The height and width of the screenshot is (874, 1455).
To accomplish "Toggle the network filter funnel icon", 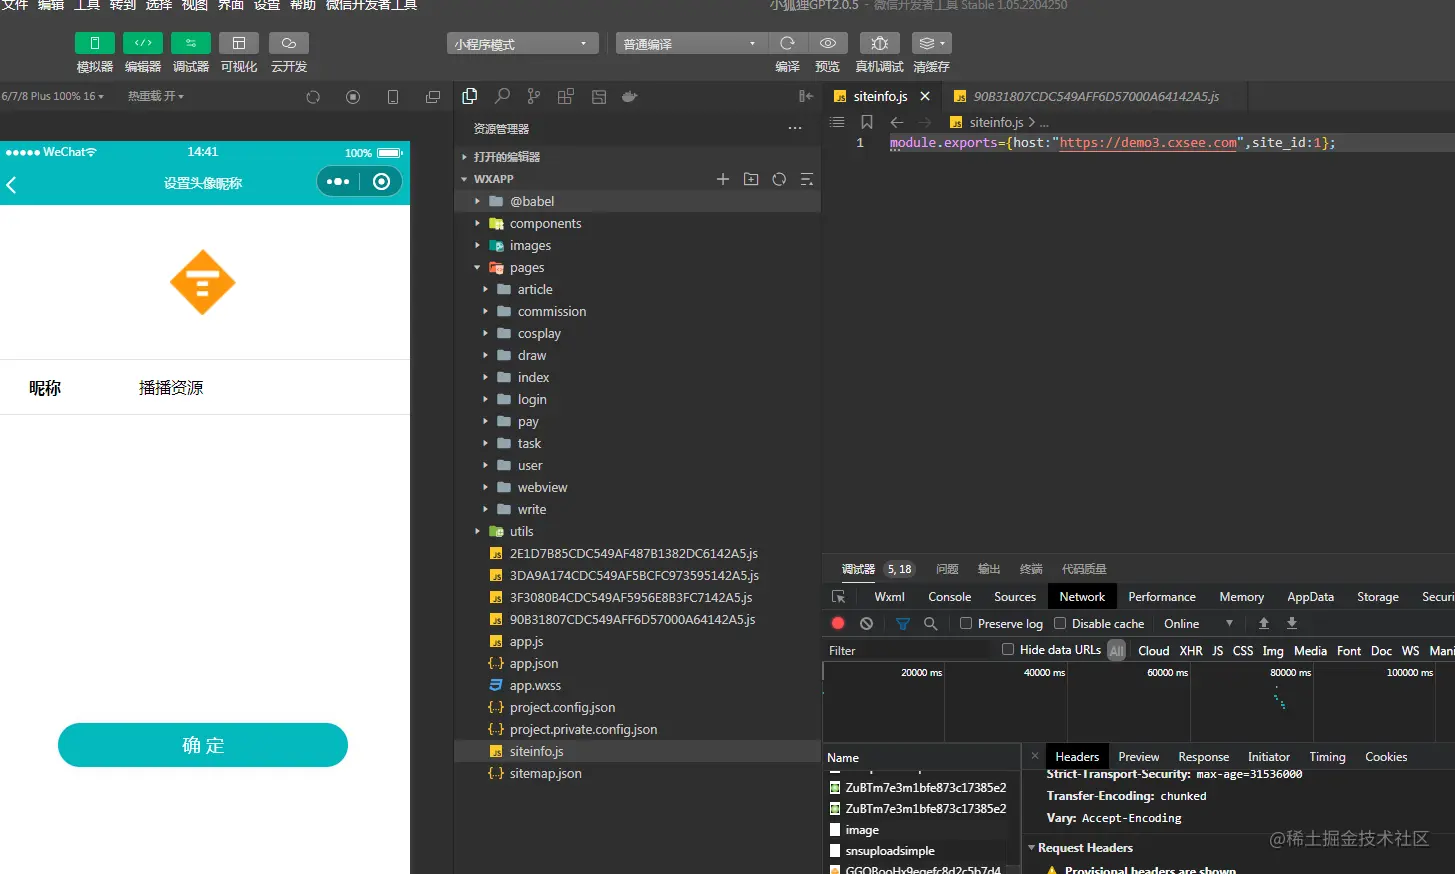I will pos(903,623).
